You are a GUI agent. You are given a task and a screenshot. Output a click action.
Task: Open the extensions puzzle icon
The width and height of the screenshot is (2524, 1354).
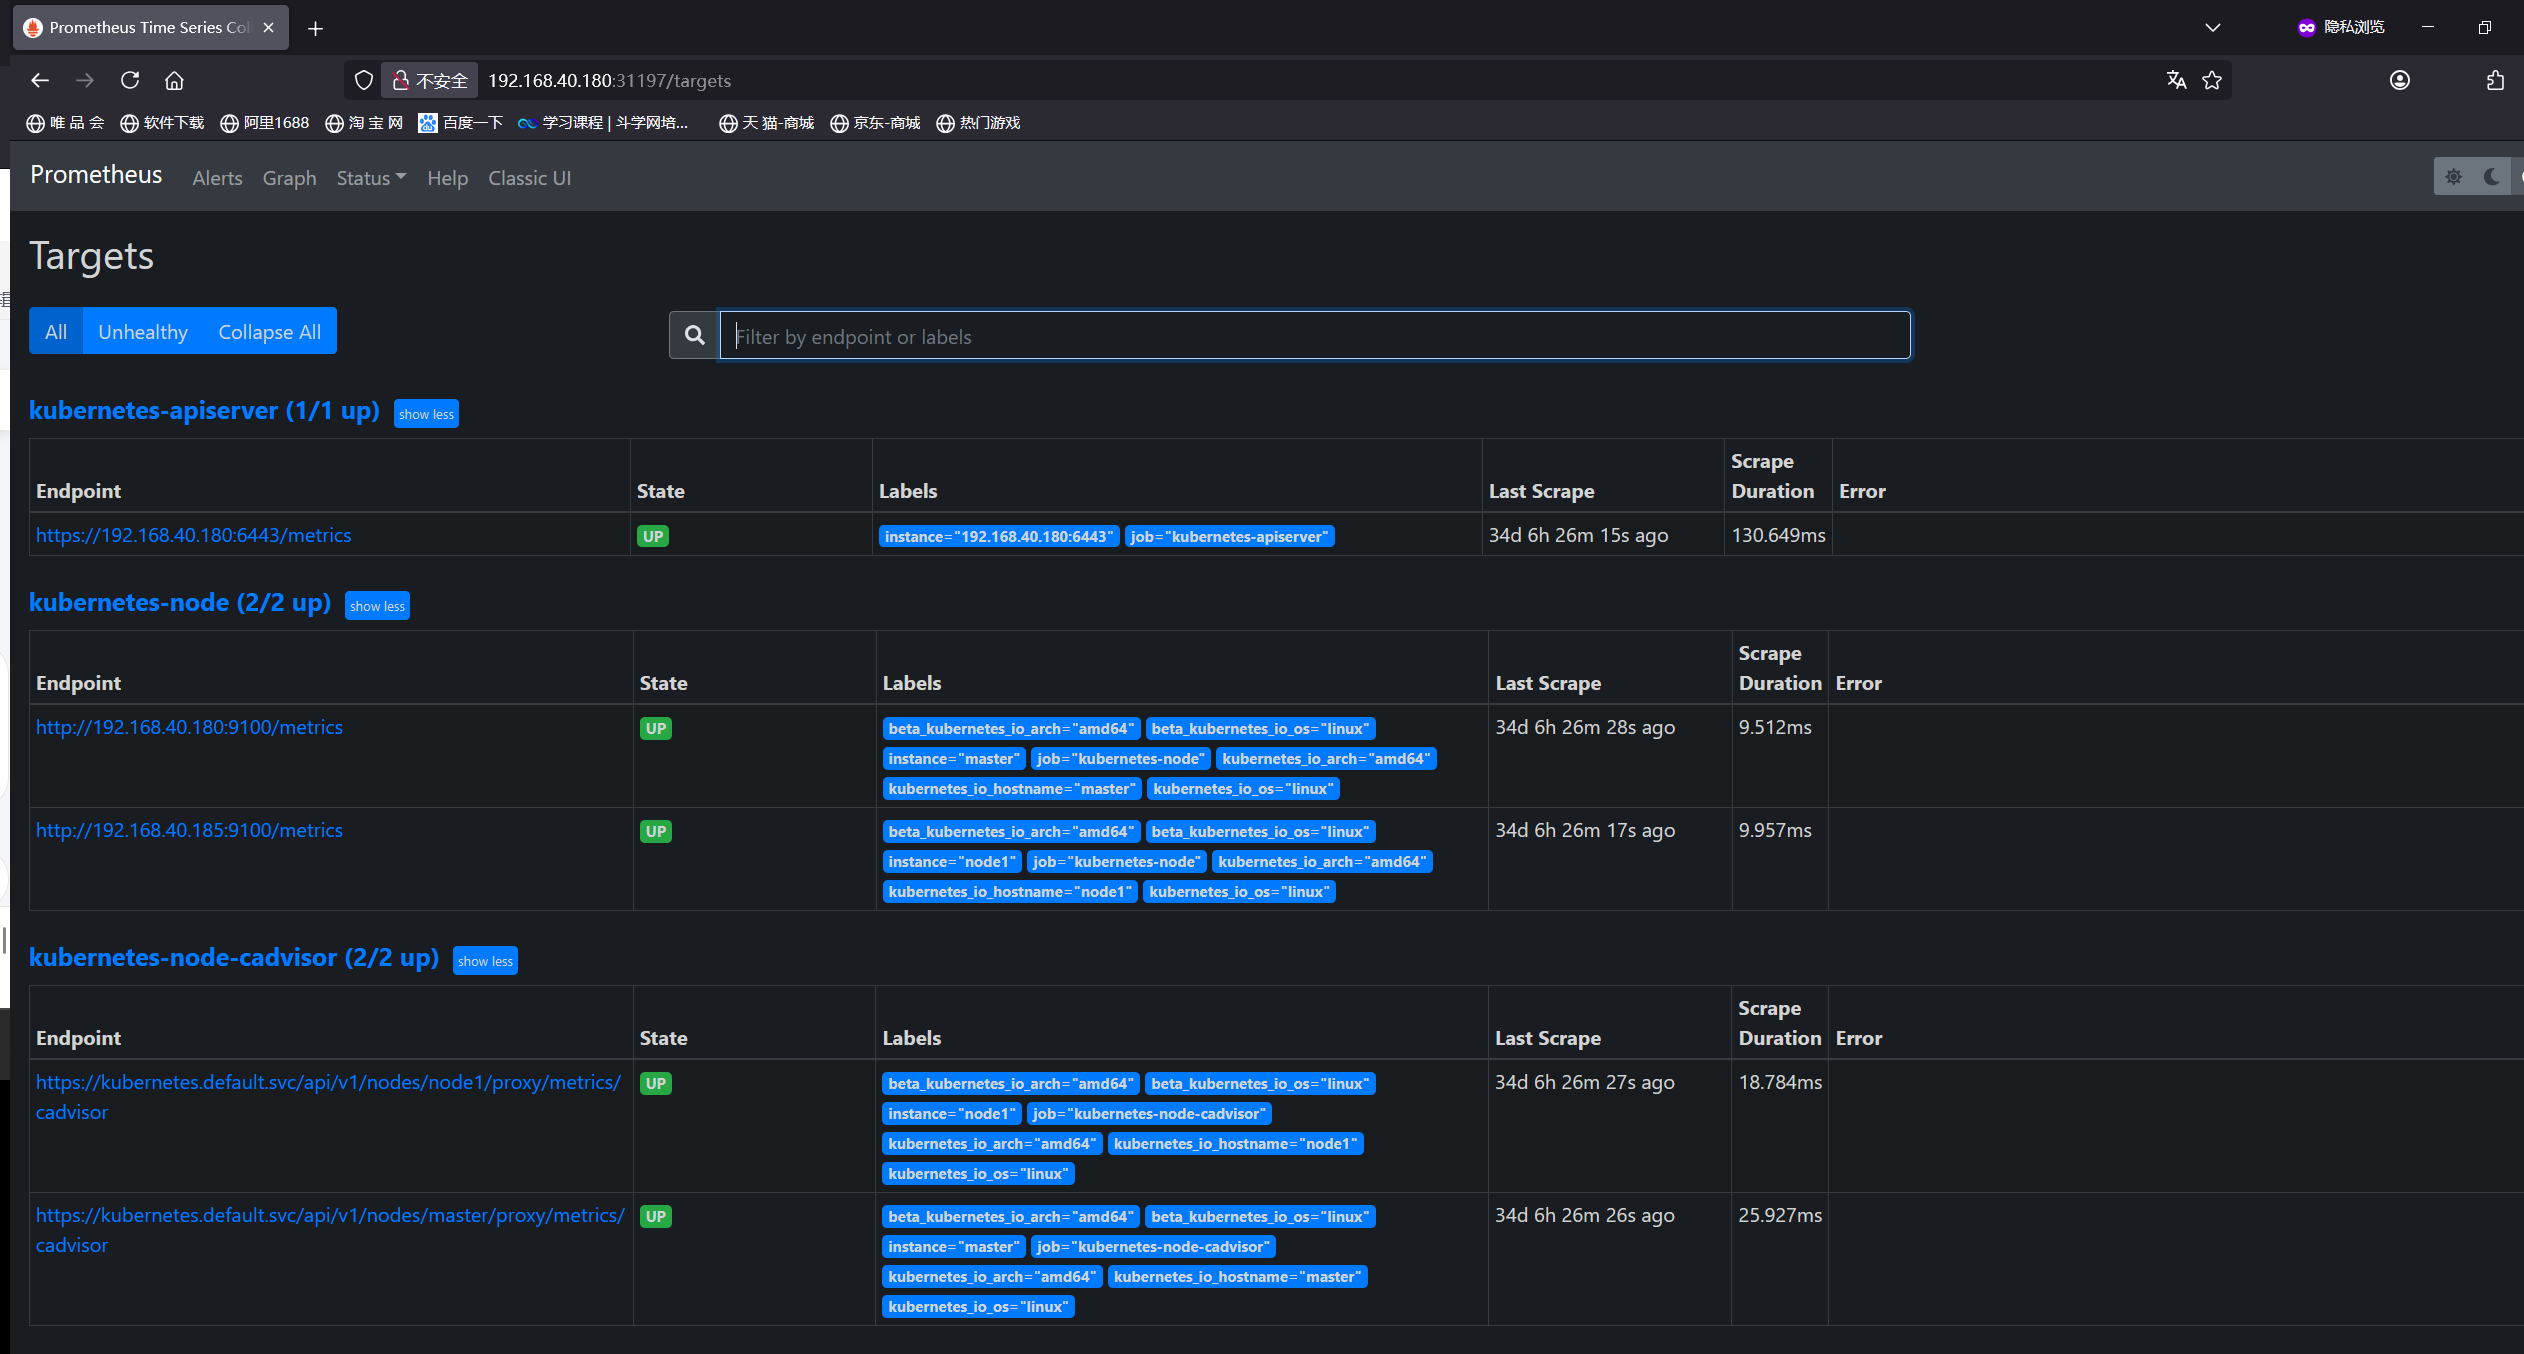coord(2495,80)
